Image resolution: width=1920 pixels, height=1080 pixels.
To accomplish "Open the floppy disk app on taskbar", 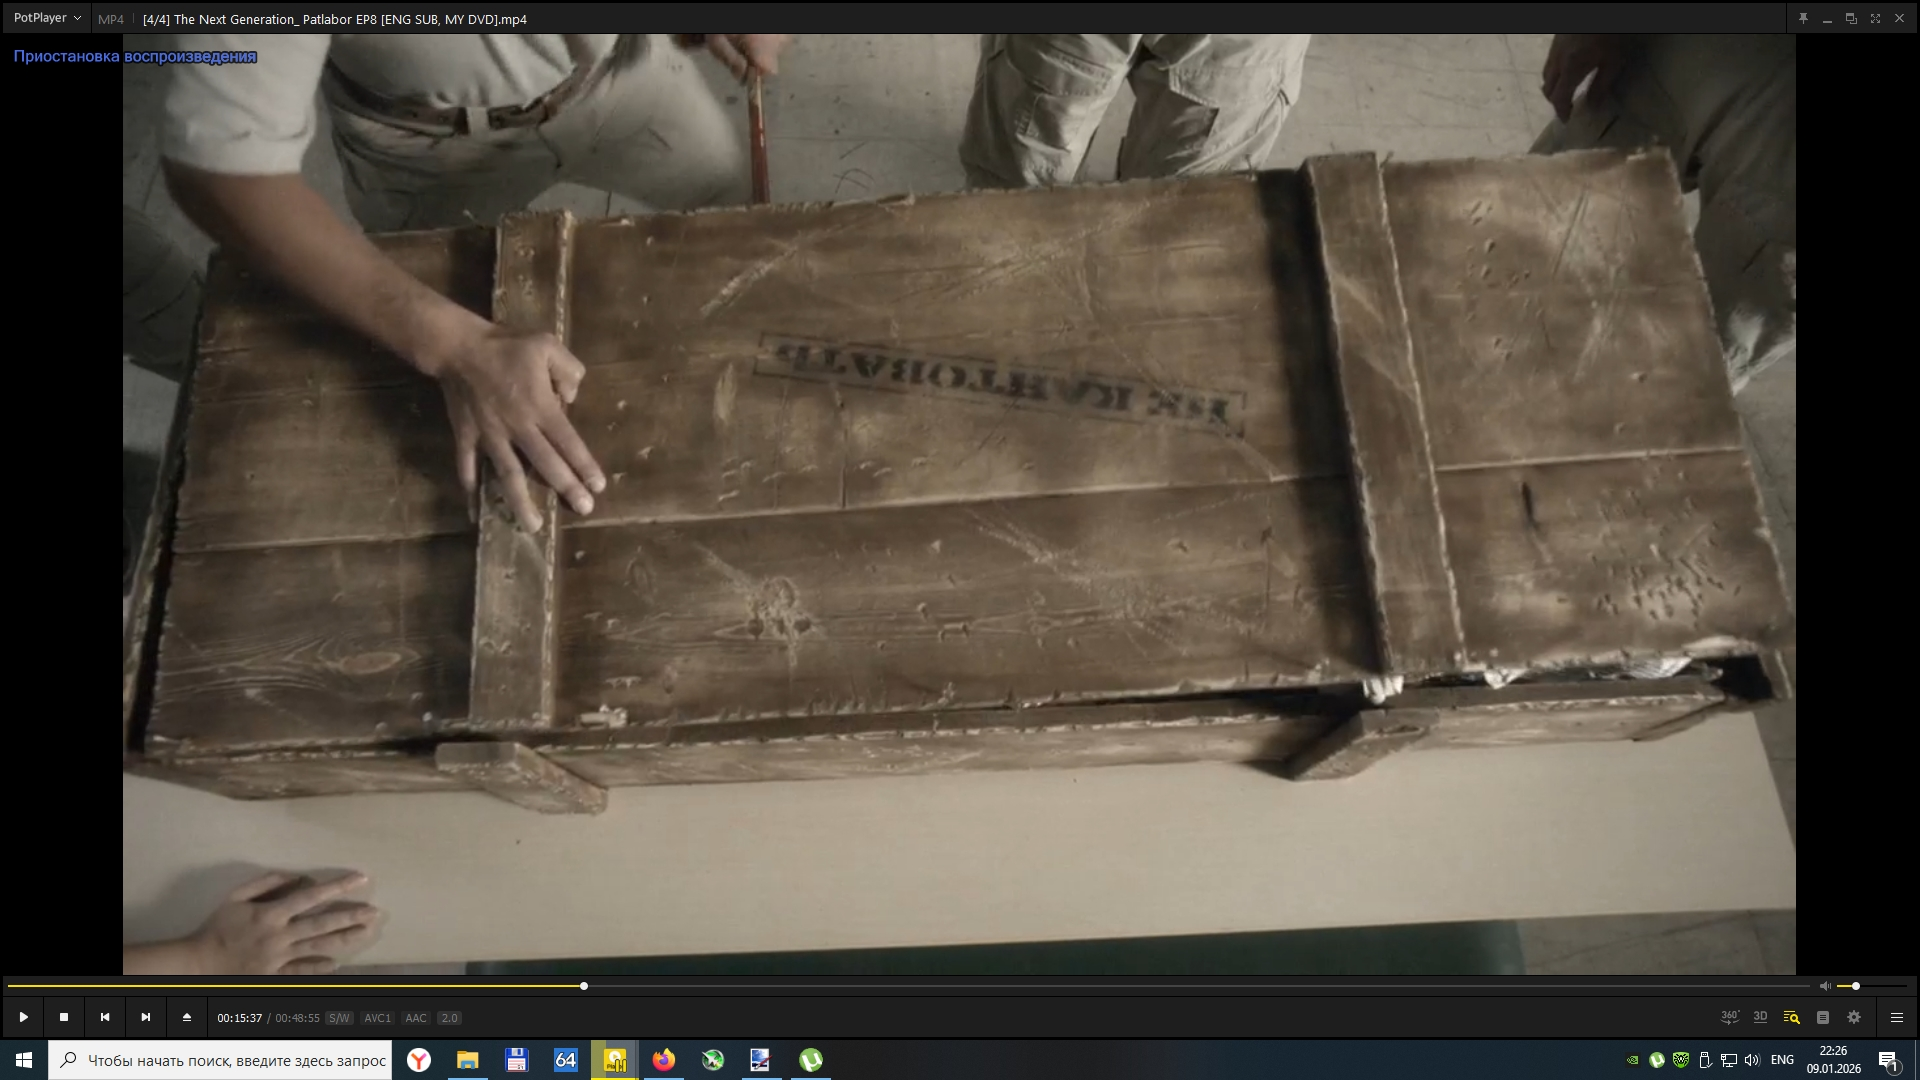I will [517, 1060].
